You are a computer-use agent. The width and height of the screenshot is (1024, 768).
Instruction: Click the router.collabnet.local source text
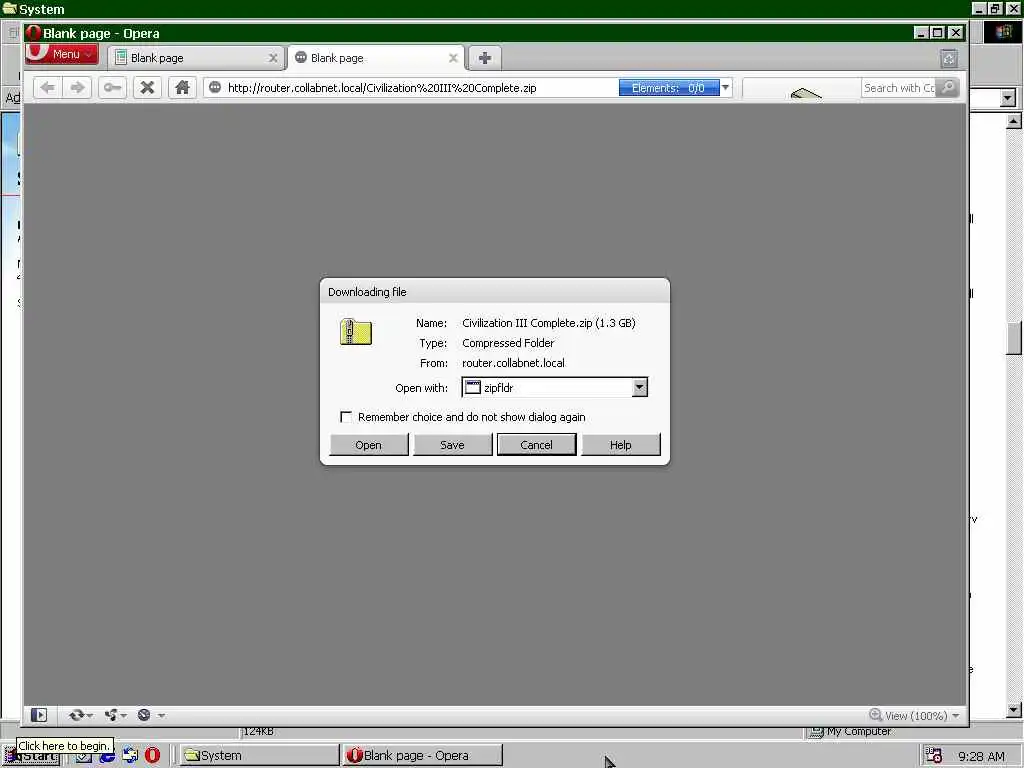pyautogui.click(x=513, y=363)
